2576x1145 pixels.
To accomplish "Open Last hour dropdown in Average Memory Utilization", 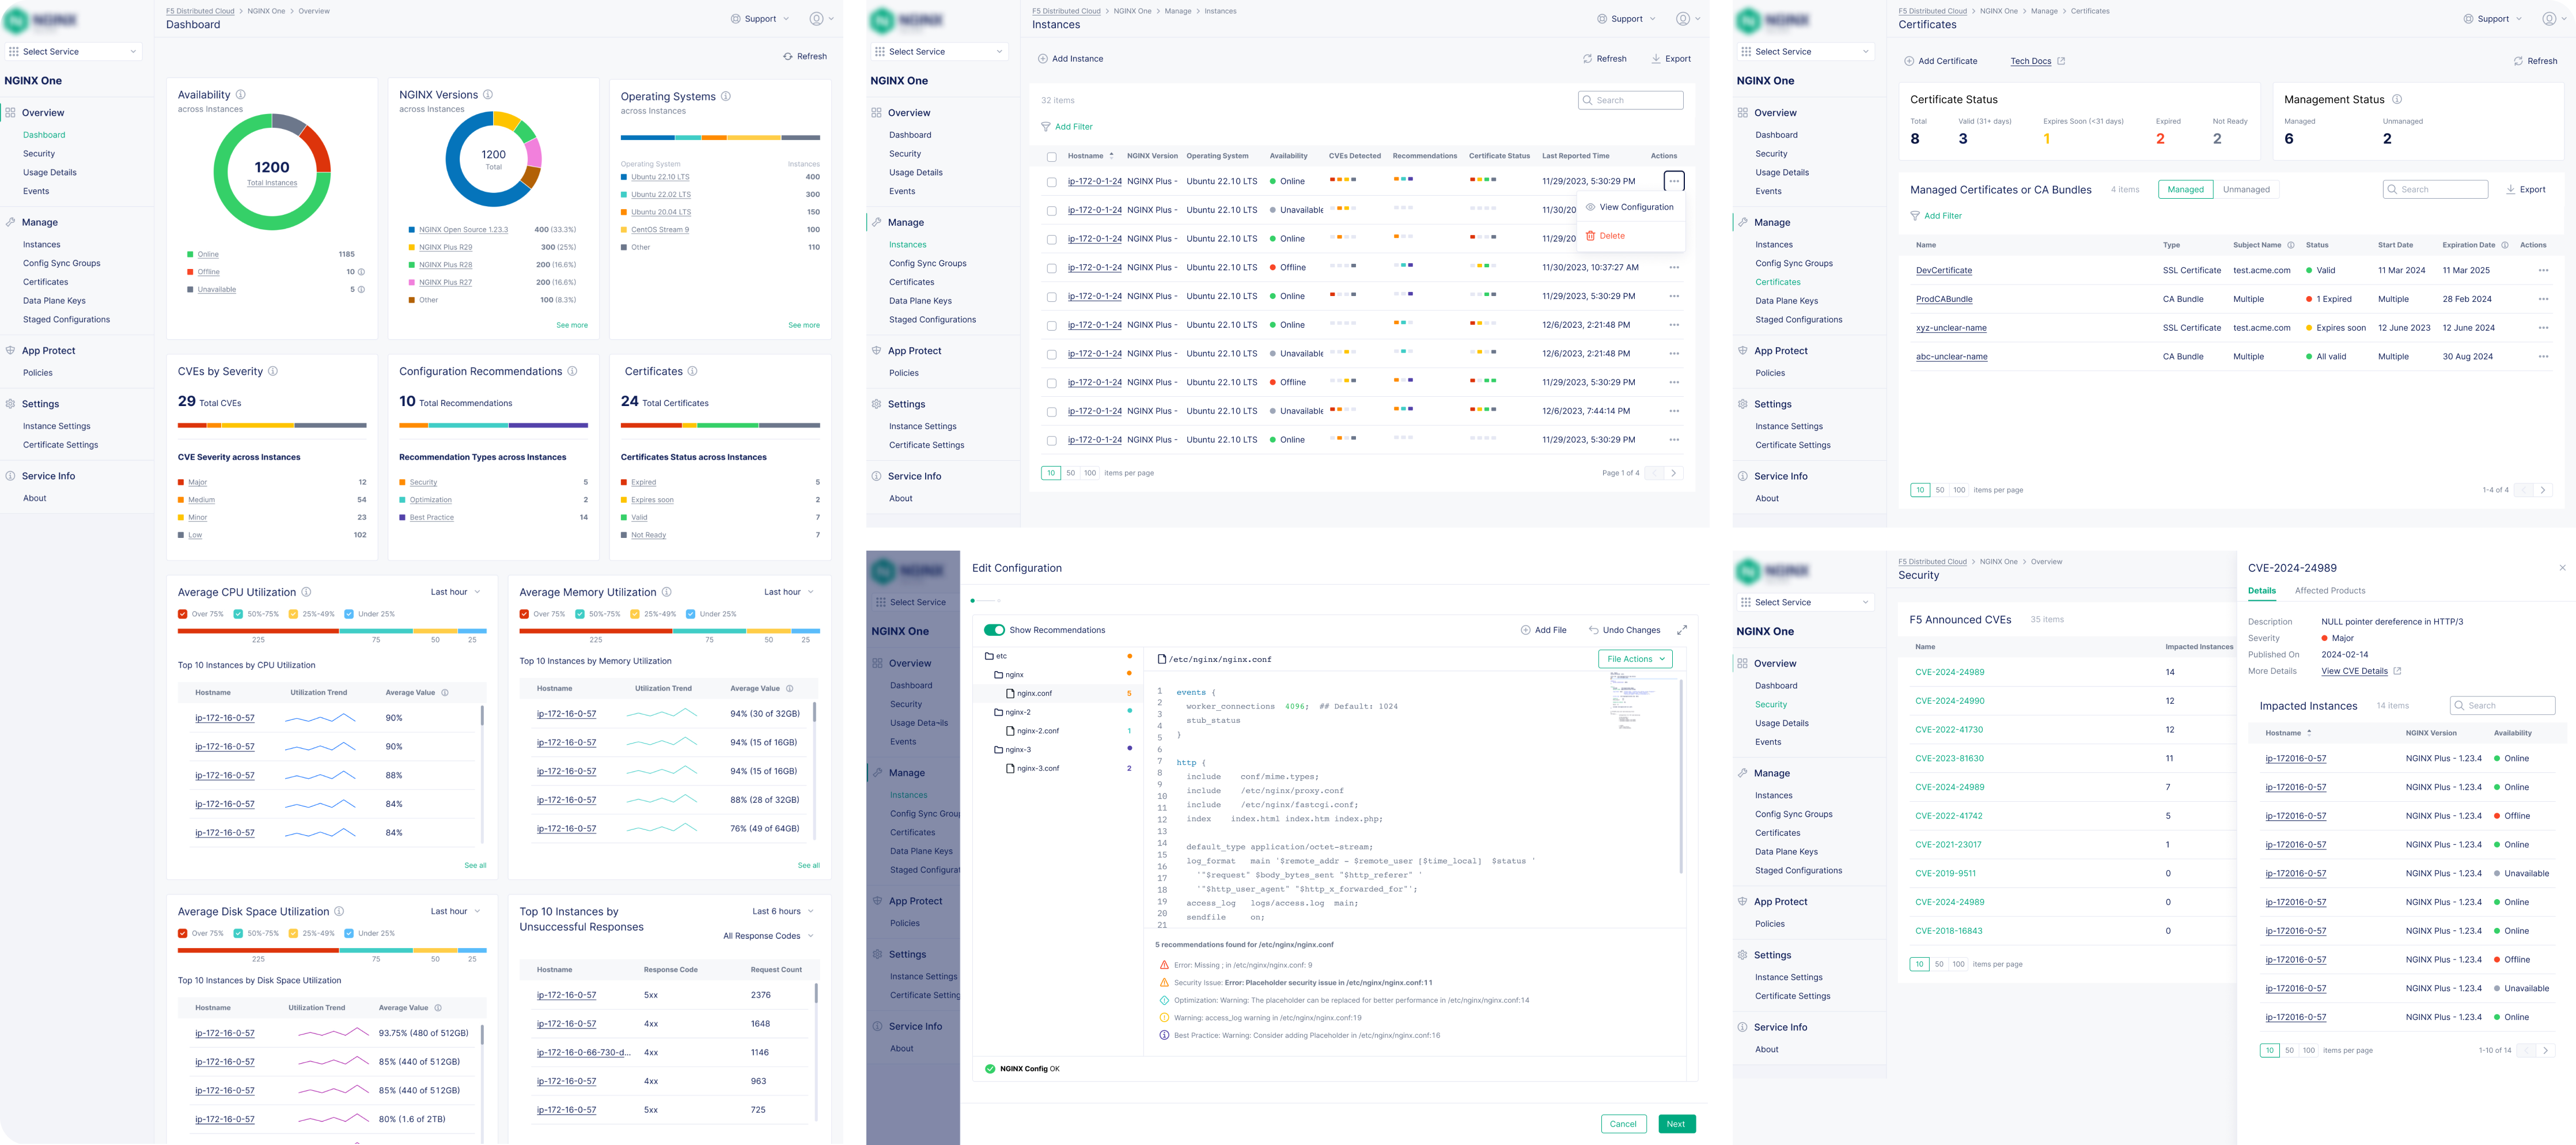I will point(789,592).
